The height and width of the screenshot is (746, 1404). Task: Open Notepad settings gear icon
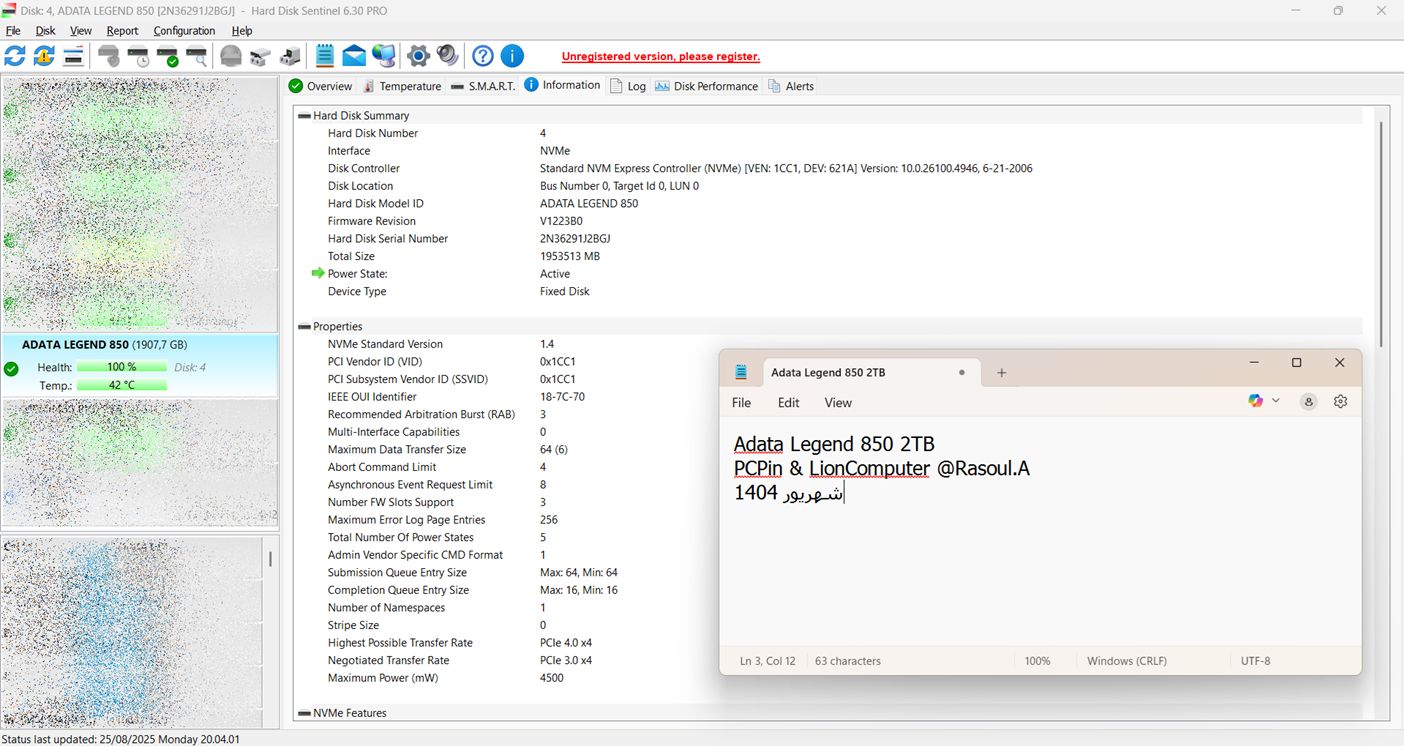pos(1341,402)
